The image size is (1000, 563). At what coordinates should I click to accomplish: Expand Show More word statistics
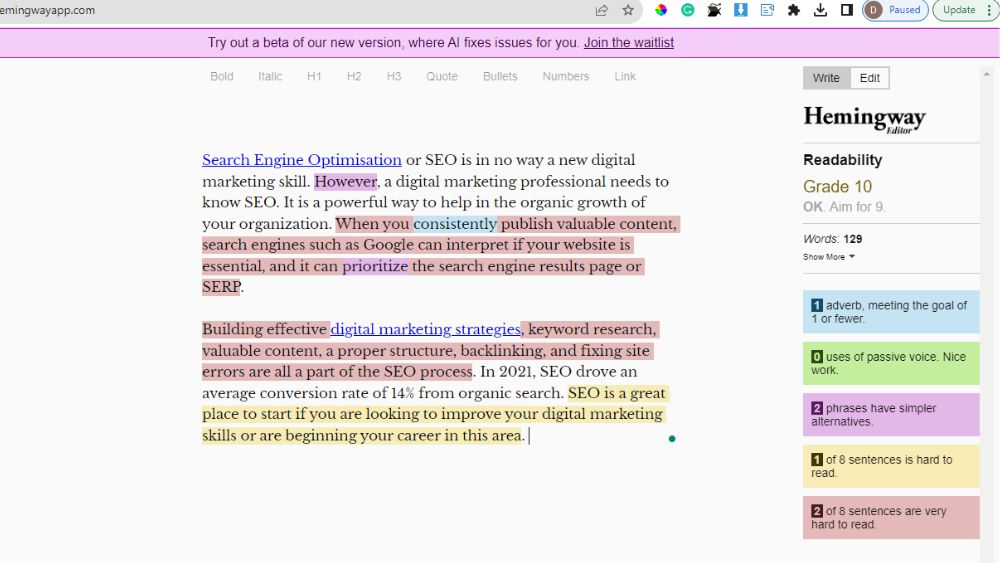point(828,257)
